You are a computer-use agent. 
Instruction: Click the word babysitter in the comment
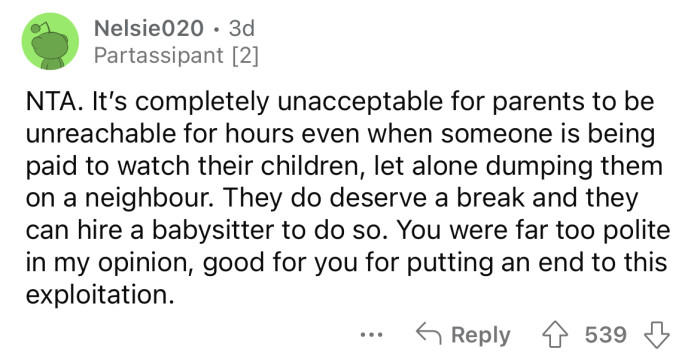213,231
